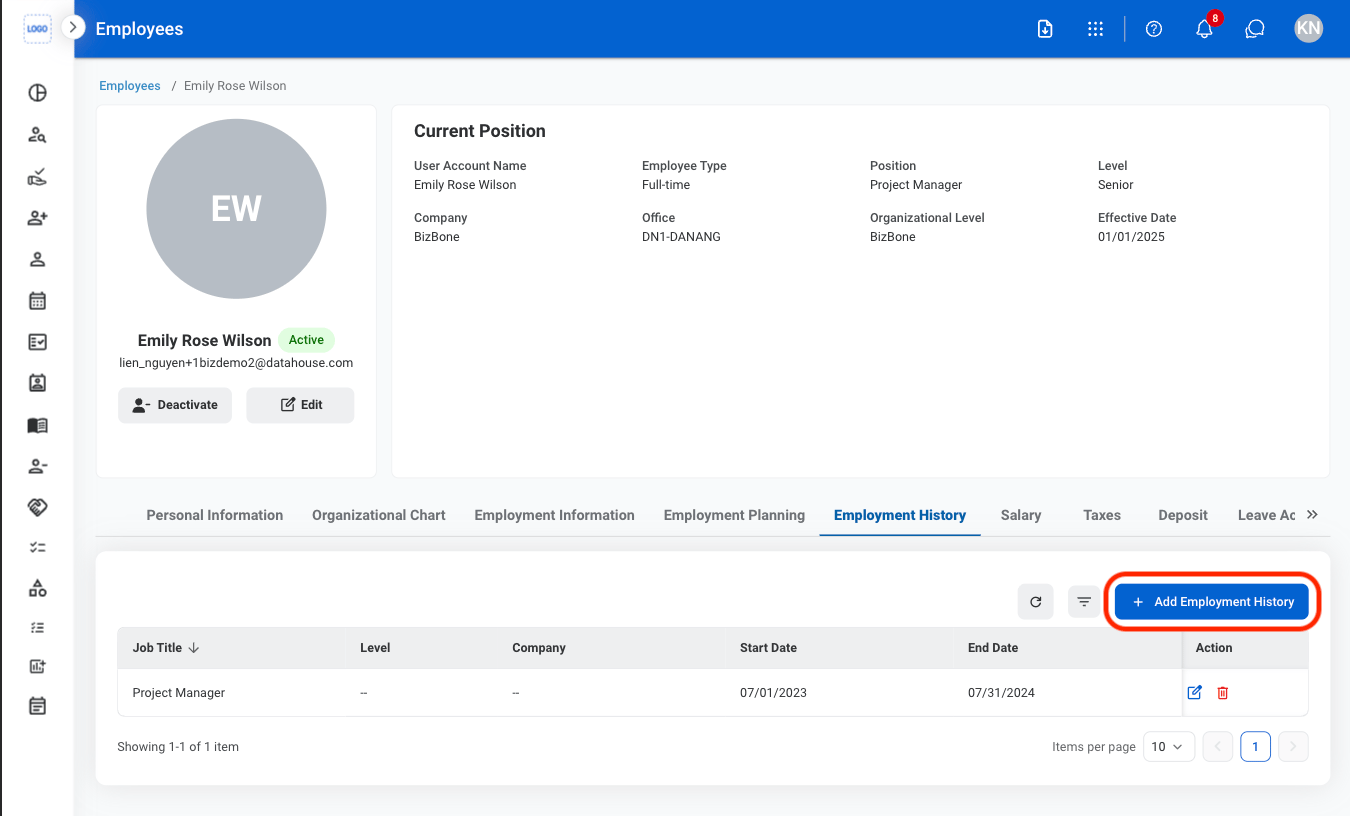This screenshot has width=1350, height=816.
Task: Click the help question mark icon
Action: (1154, 29)
